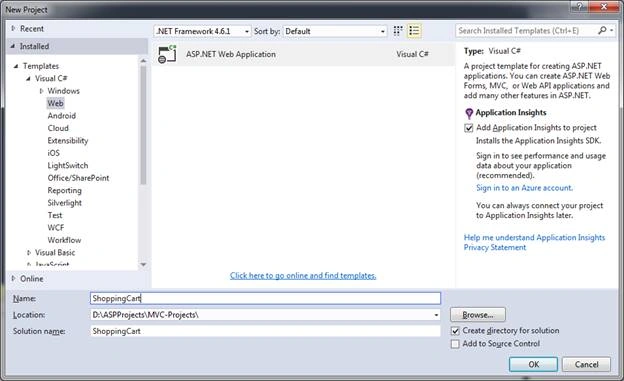This screenshot has width=624, height=381.
Task: Select the Test template category
Action: point(55,215)
